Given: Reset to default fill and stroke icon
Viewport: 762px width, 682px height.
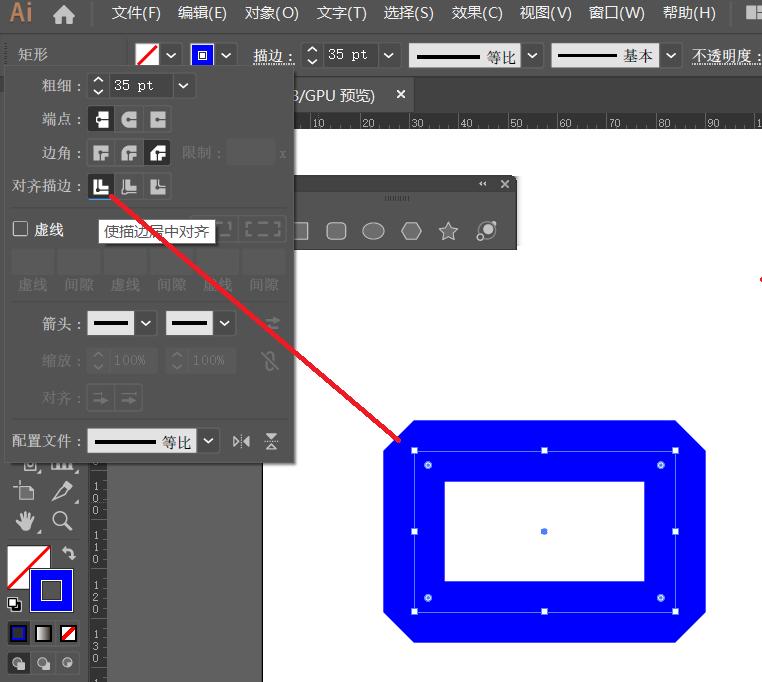Looking at the screenshot, I should click(15, 604).
